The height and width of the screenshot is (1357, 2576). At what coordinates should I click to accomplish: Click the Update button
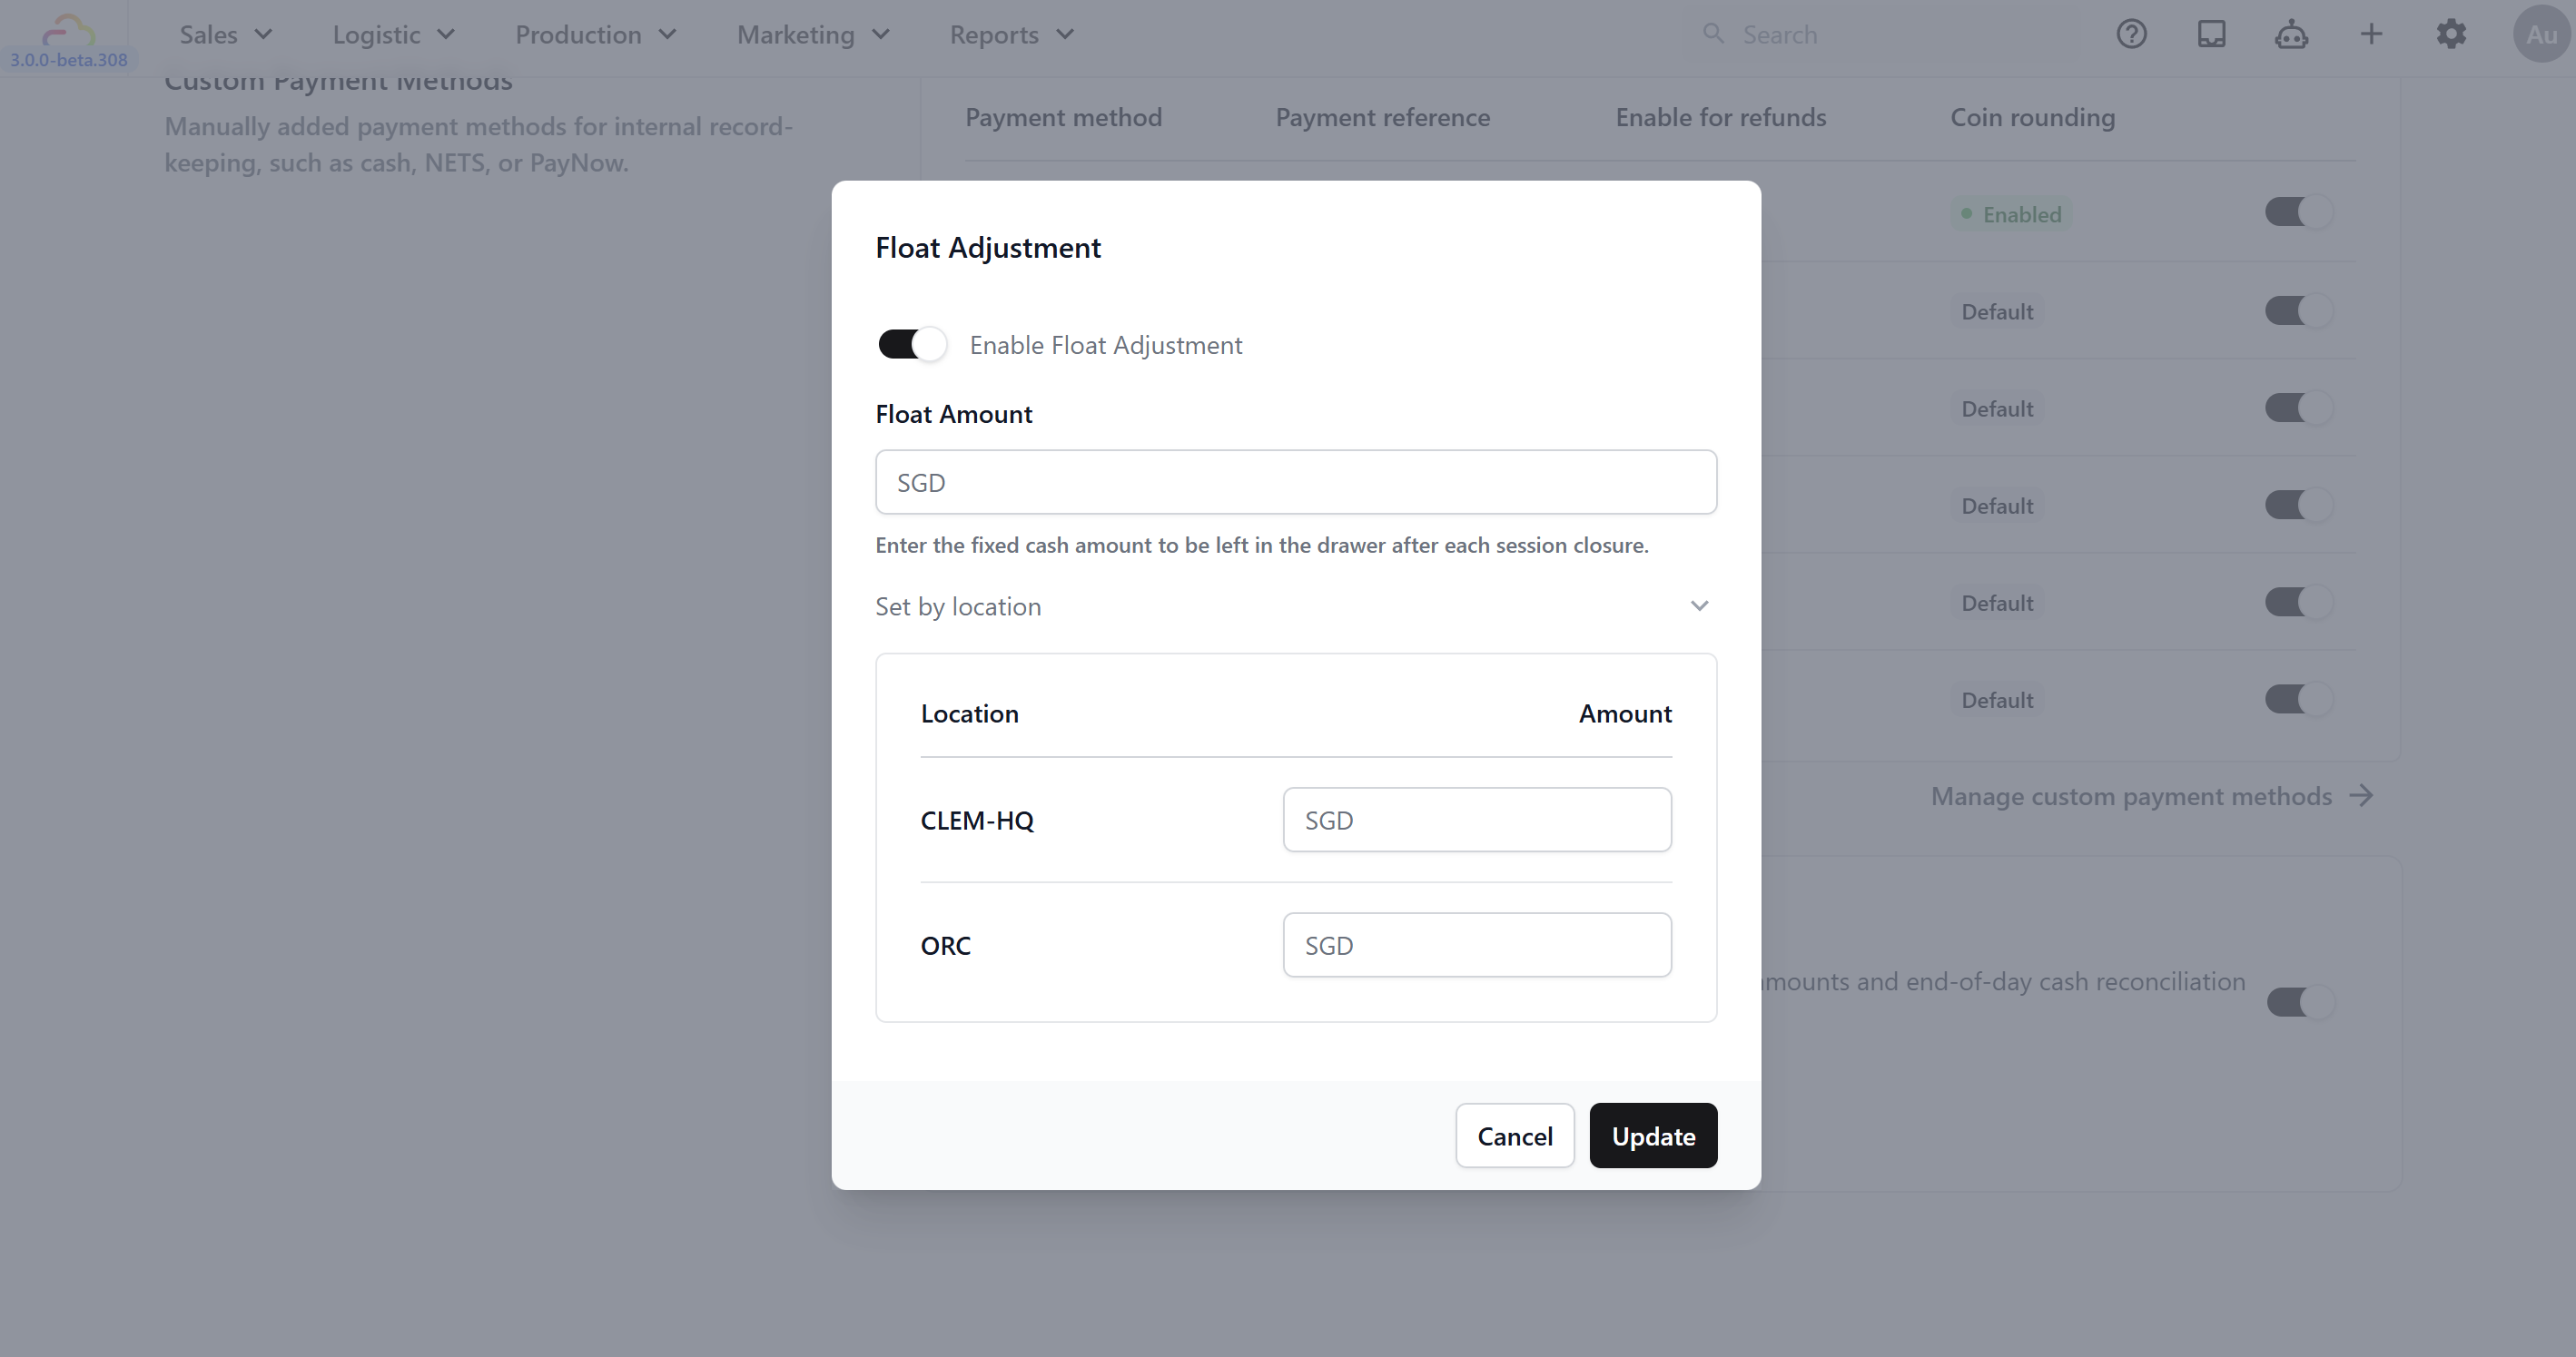(1653, 1135)
